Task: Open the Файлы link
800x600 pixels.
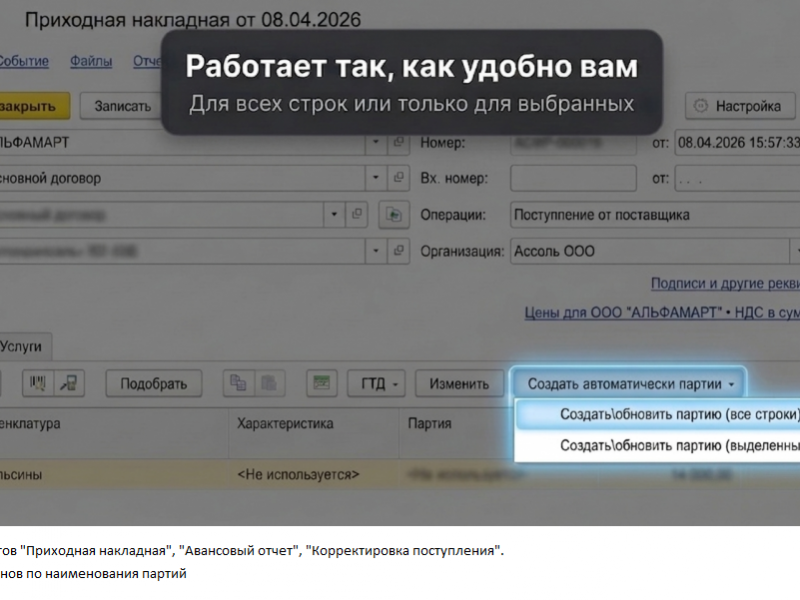Action: [91, 61]
